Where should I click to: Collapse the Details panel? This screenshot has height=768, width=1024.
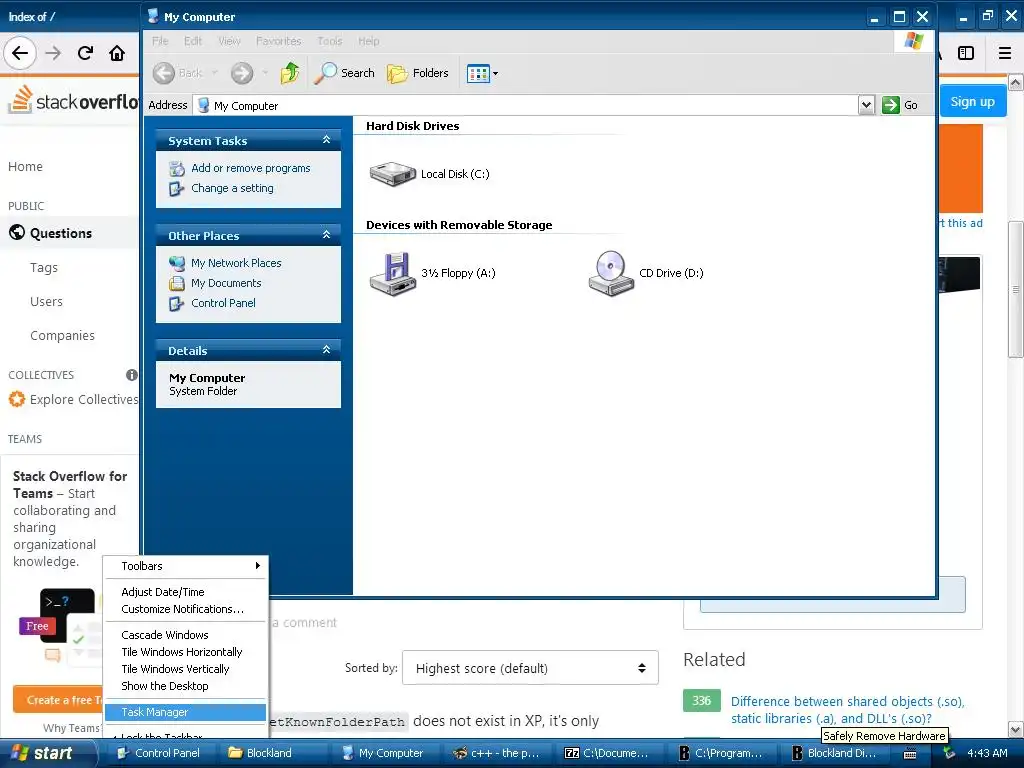click(327, 349)
